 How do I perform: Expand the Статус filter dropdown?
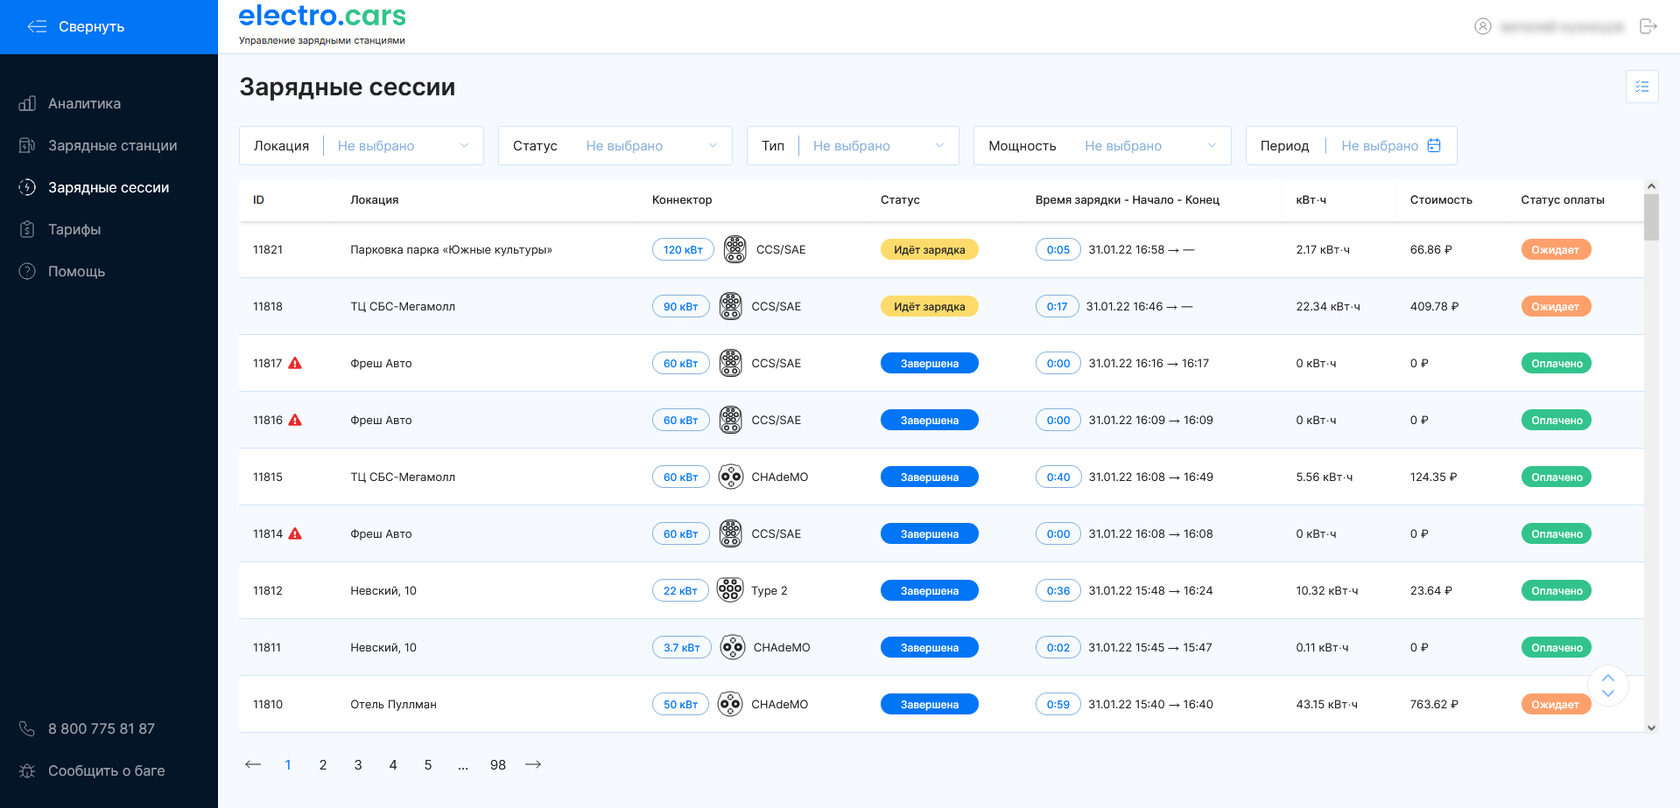click(x=615, y=146)
